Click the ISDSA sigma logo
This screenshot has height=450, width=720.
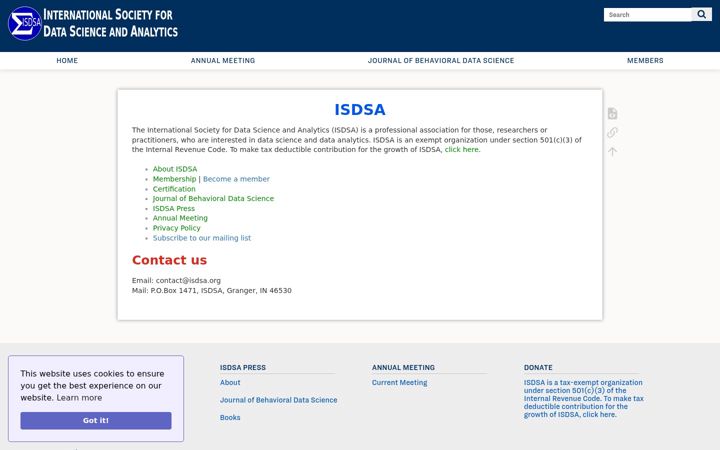point(25,23)
